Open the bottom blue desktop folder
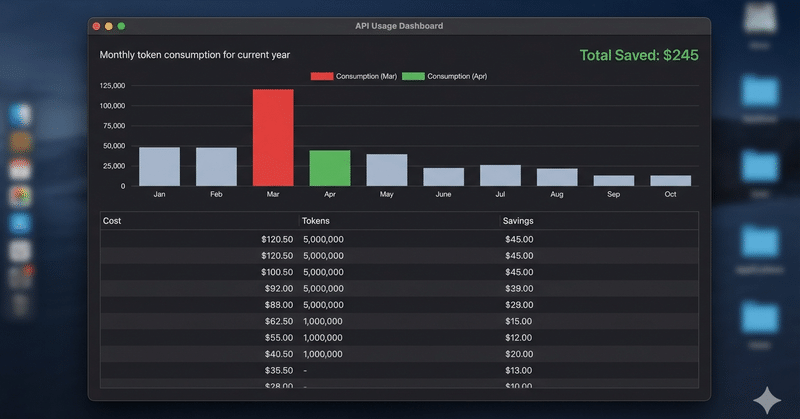This screenshot has height=419, width=800. click(x=760, y=317)
